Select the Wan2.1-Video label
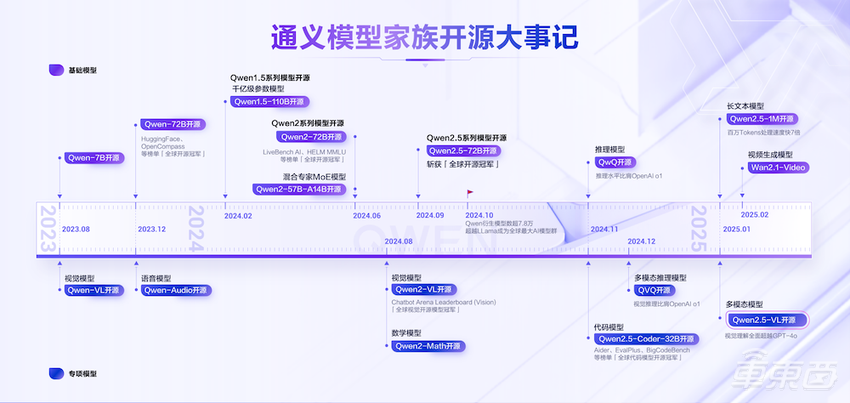 click(773, 168)
